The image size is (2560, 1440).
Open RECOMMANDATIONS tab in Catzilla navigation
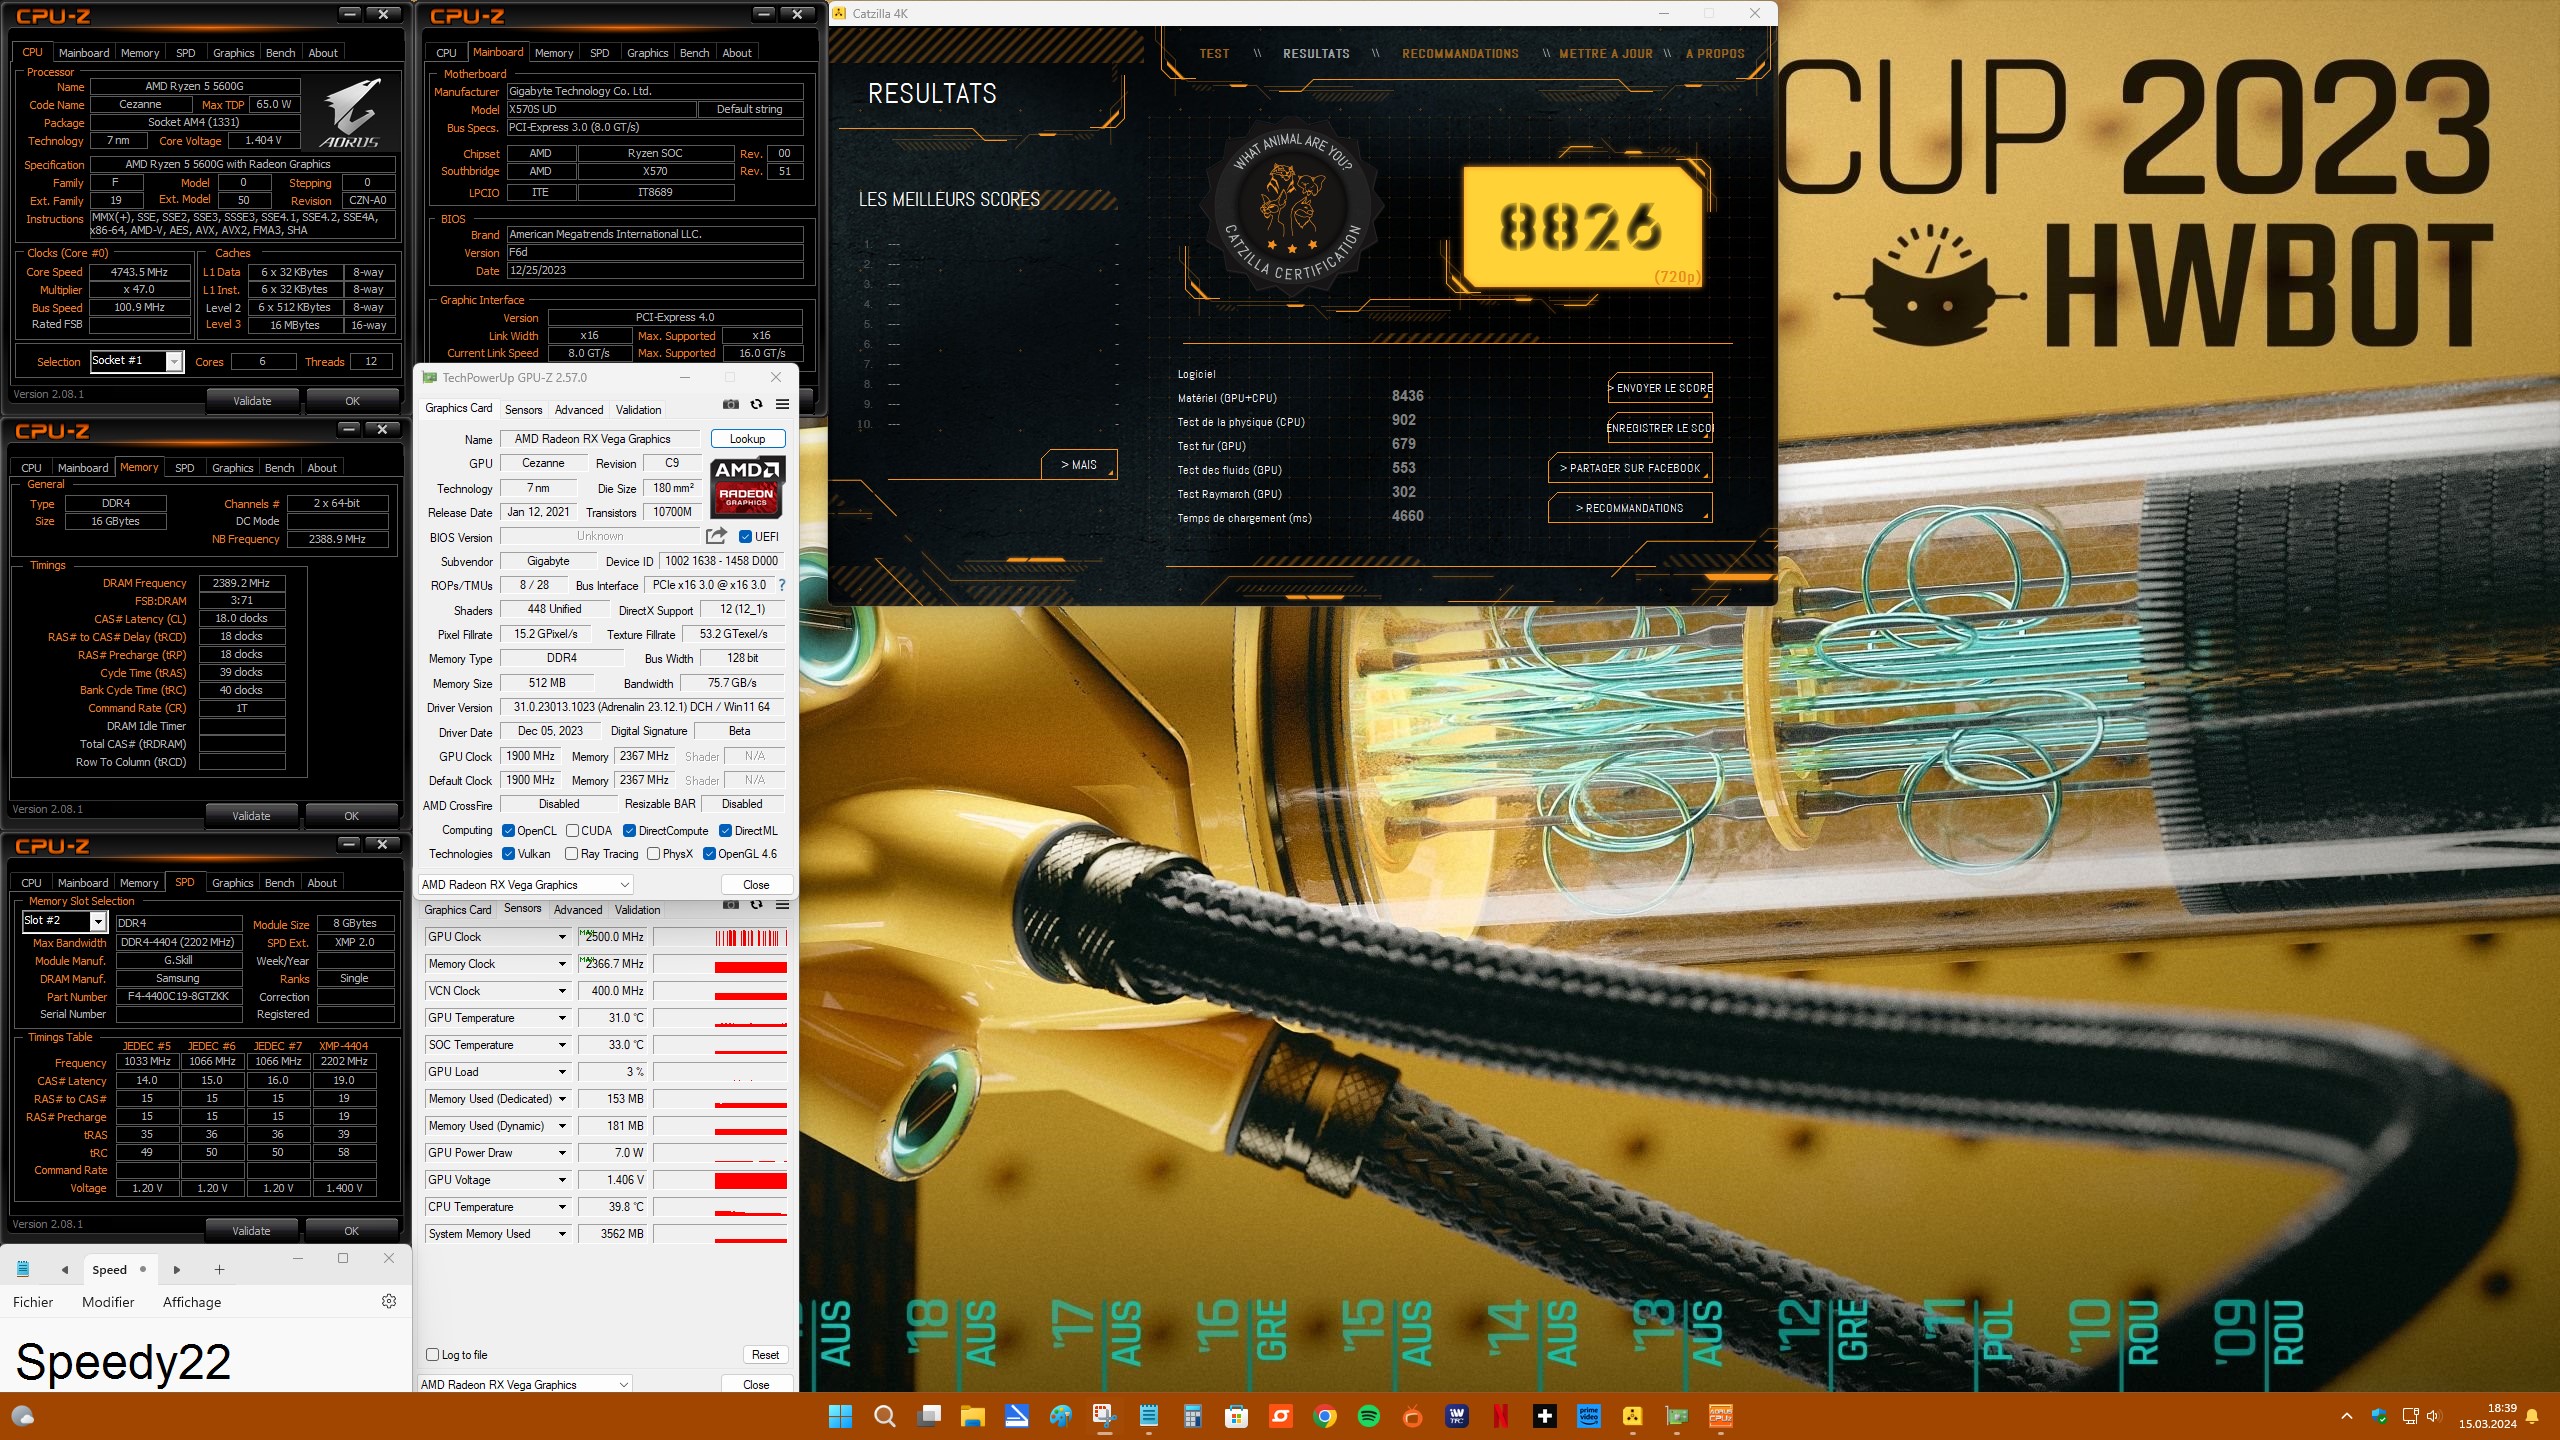pyautogui.click(x=1460, y=54)
